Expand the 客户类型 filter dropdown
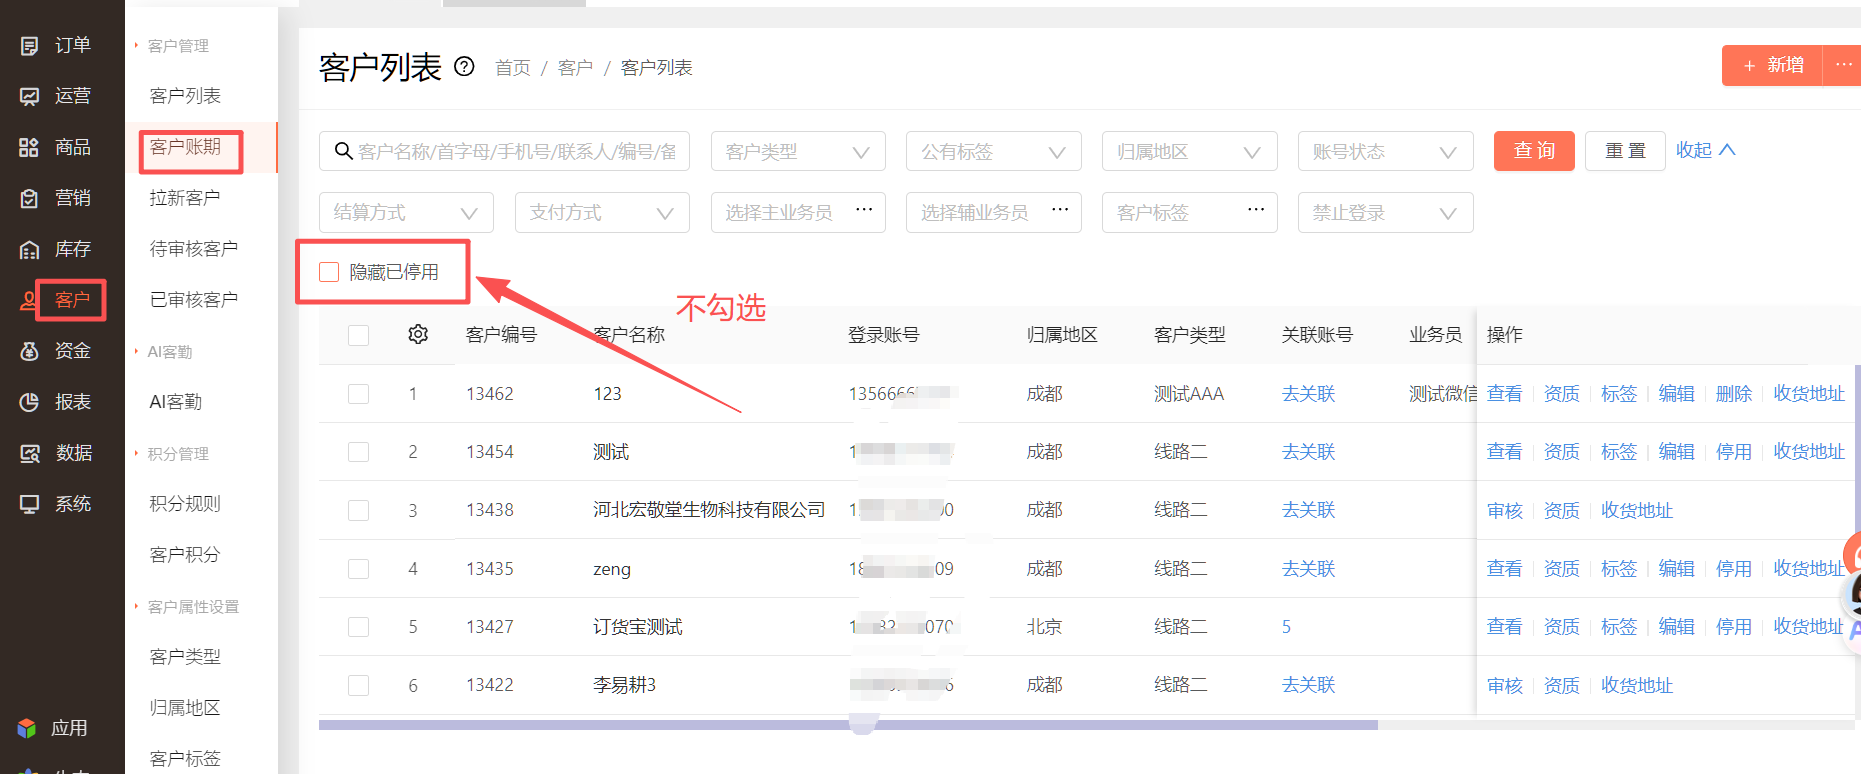The height and width of the screenshot is (774, 1861). point(798,151)
